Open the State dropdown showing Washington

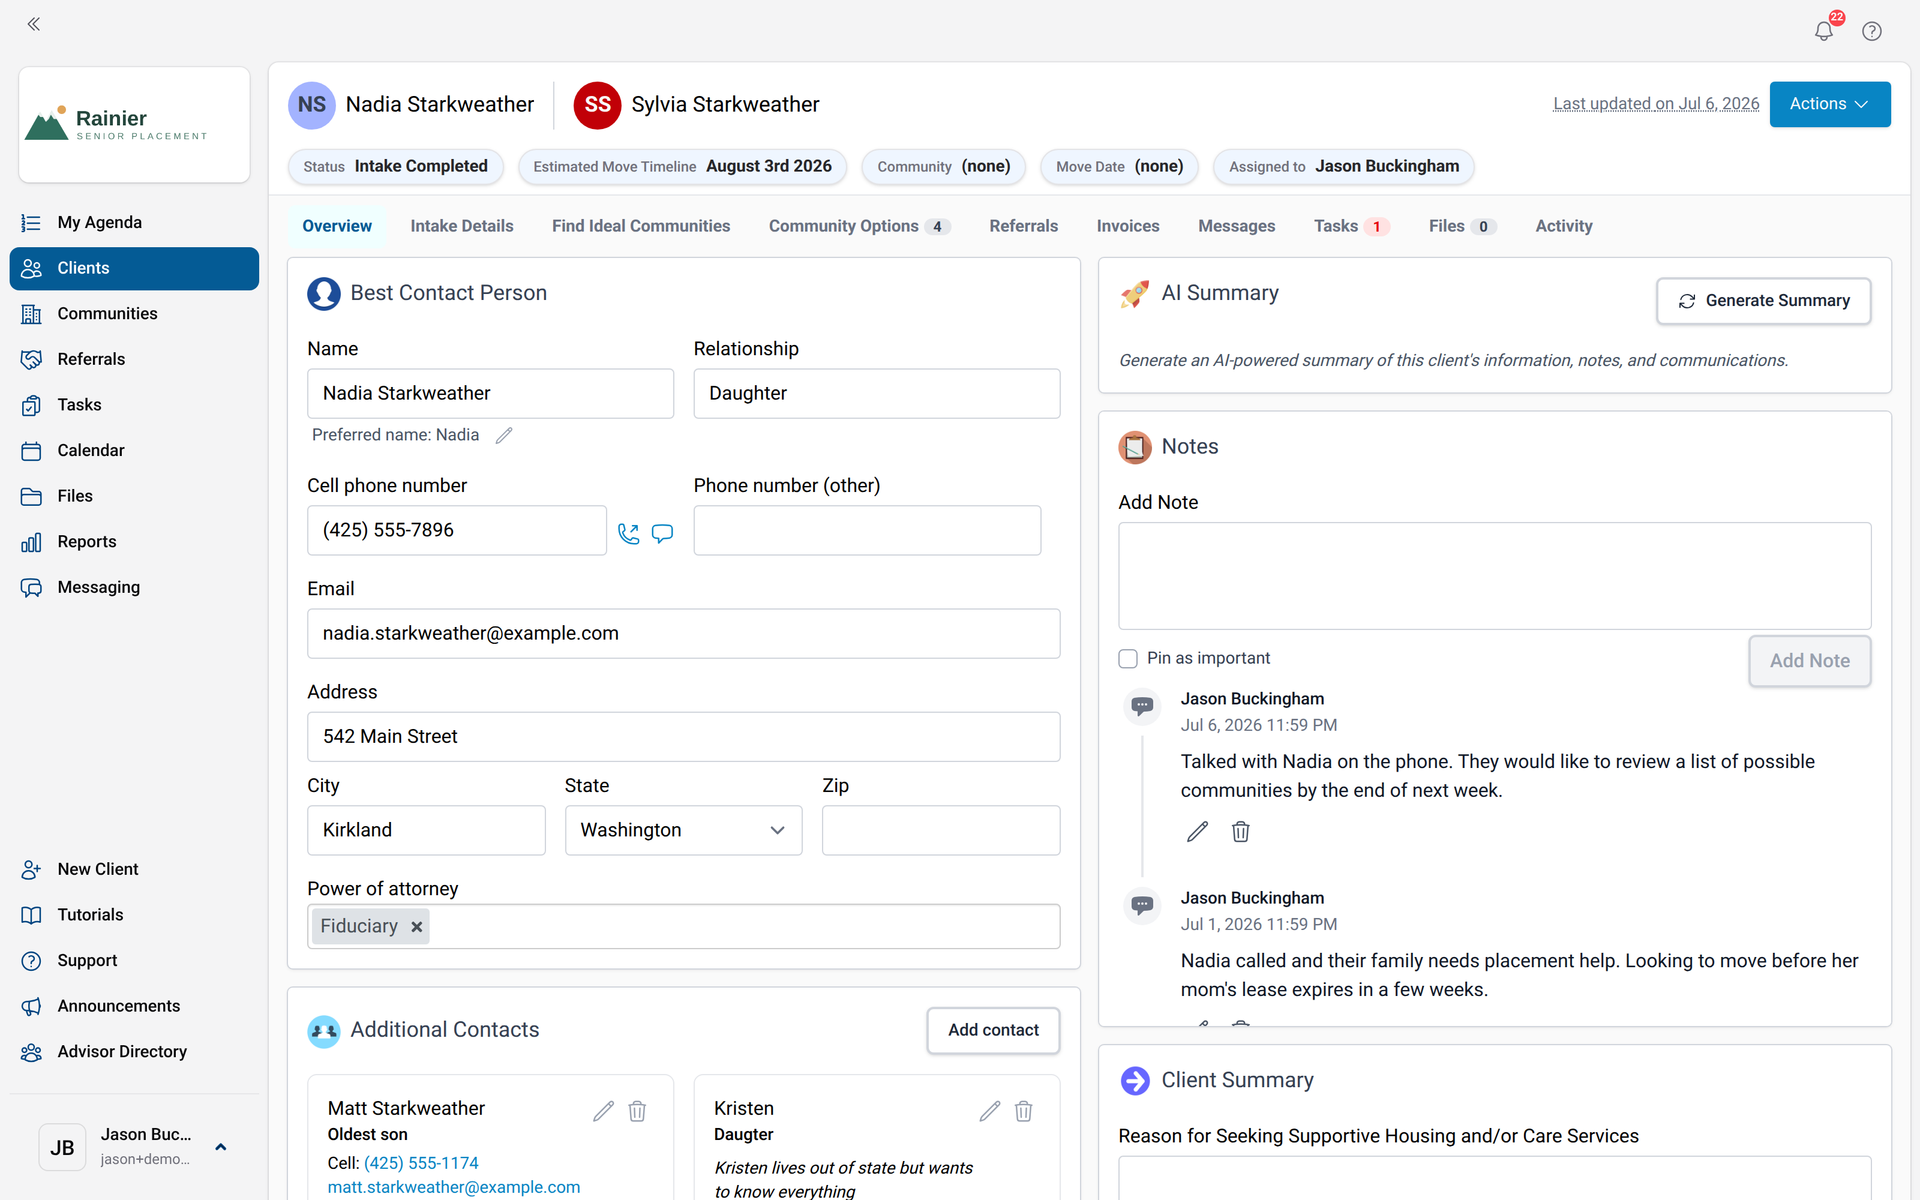tap(683, 830)
